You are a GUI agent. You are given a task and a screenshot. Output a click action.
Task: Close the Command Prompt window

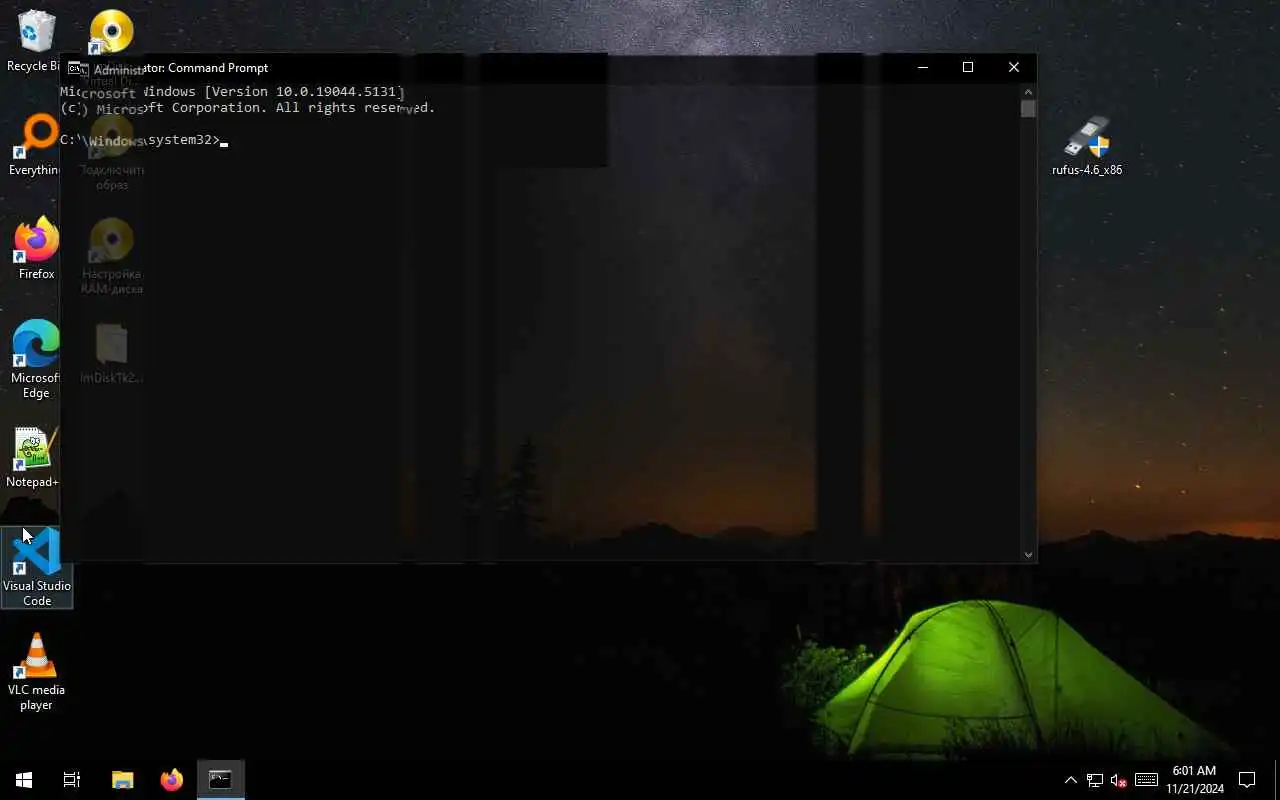(x=1014, y=67)
